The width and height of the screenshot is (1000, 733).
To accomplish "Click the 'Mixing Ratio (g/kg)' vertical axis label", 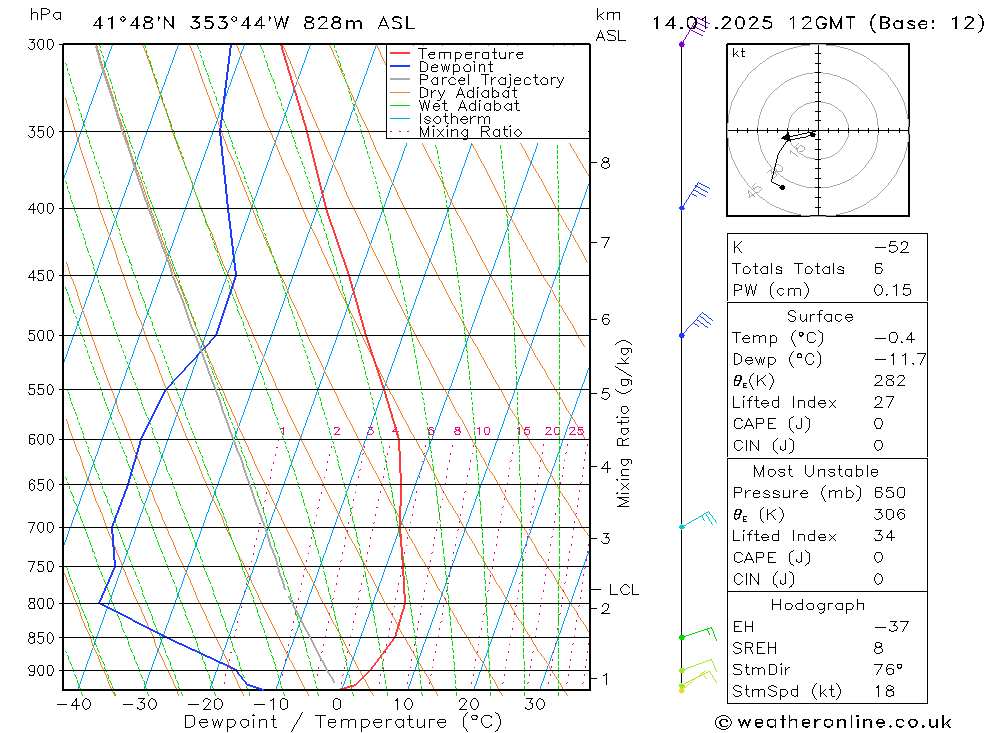I will [624, 424].
